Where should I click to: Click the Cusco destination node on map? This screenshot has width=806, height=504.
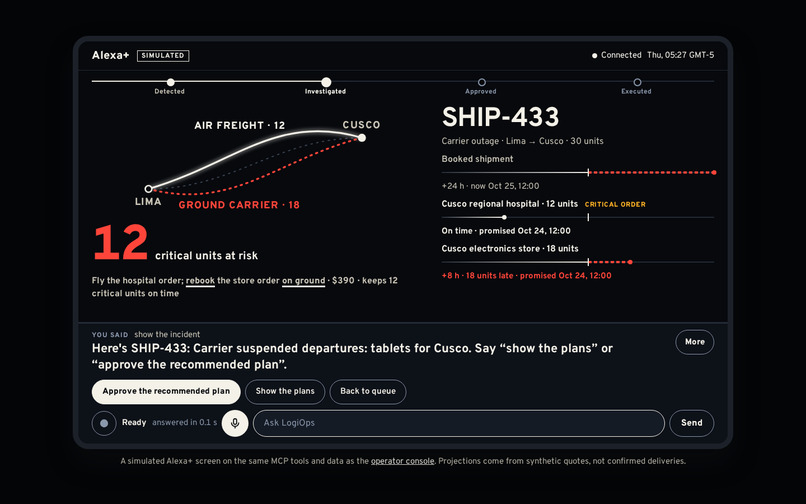pos(362,138)
